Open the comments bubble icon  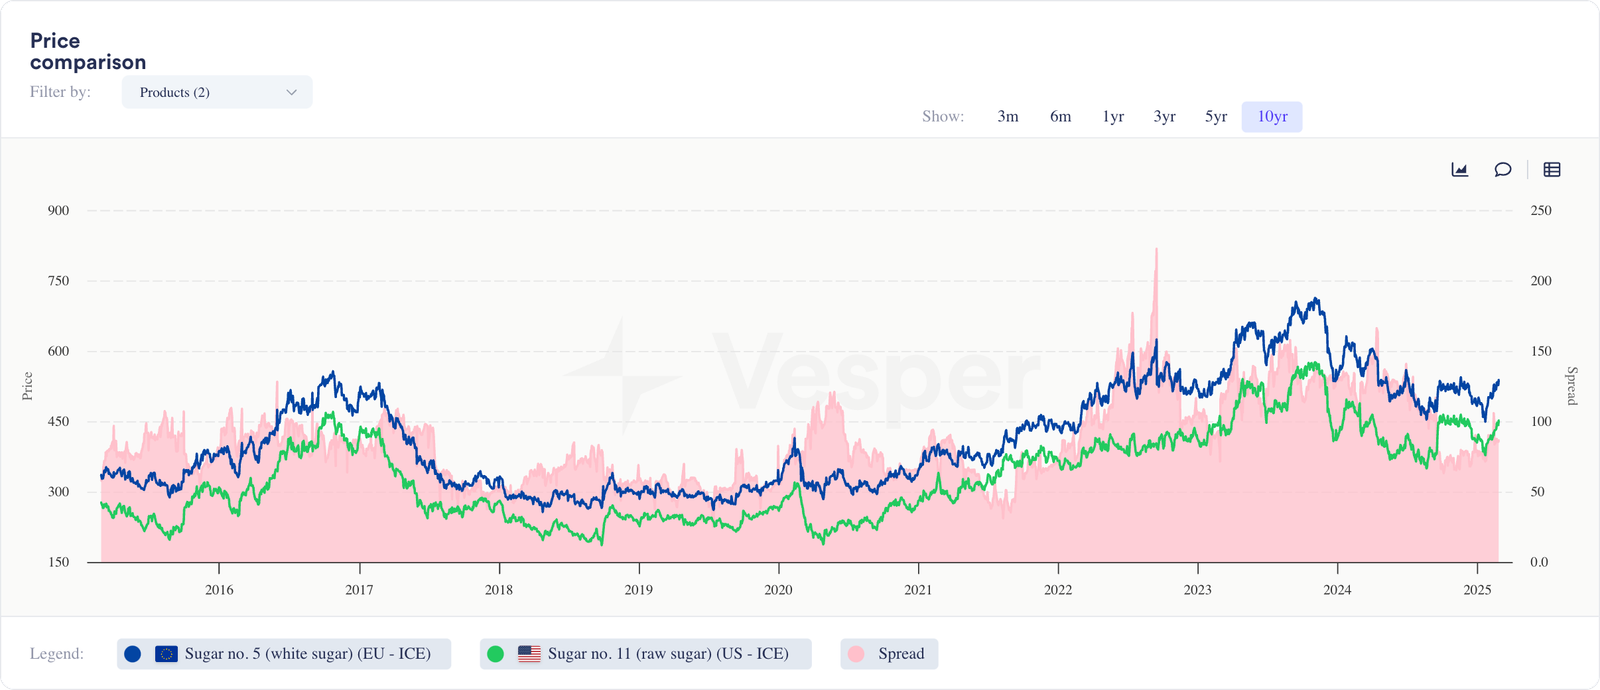click(x=1503, y=169)
